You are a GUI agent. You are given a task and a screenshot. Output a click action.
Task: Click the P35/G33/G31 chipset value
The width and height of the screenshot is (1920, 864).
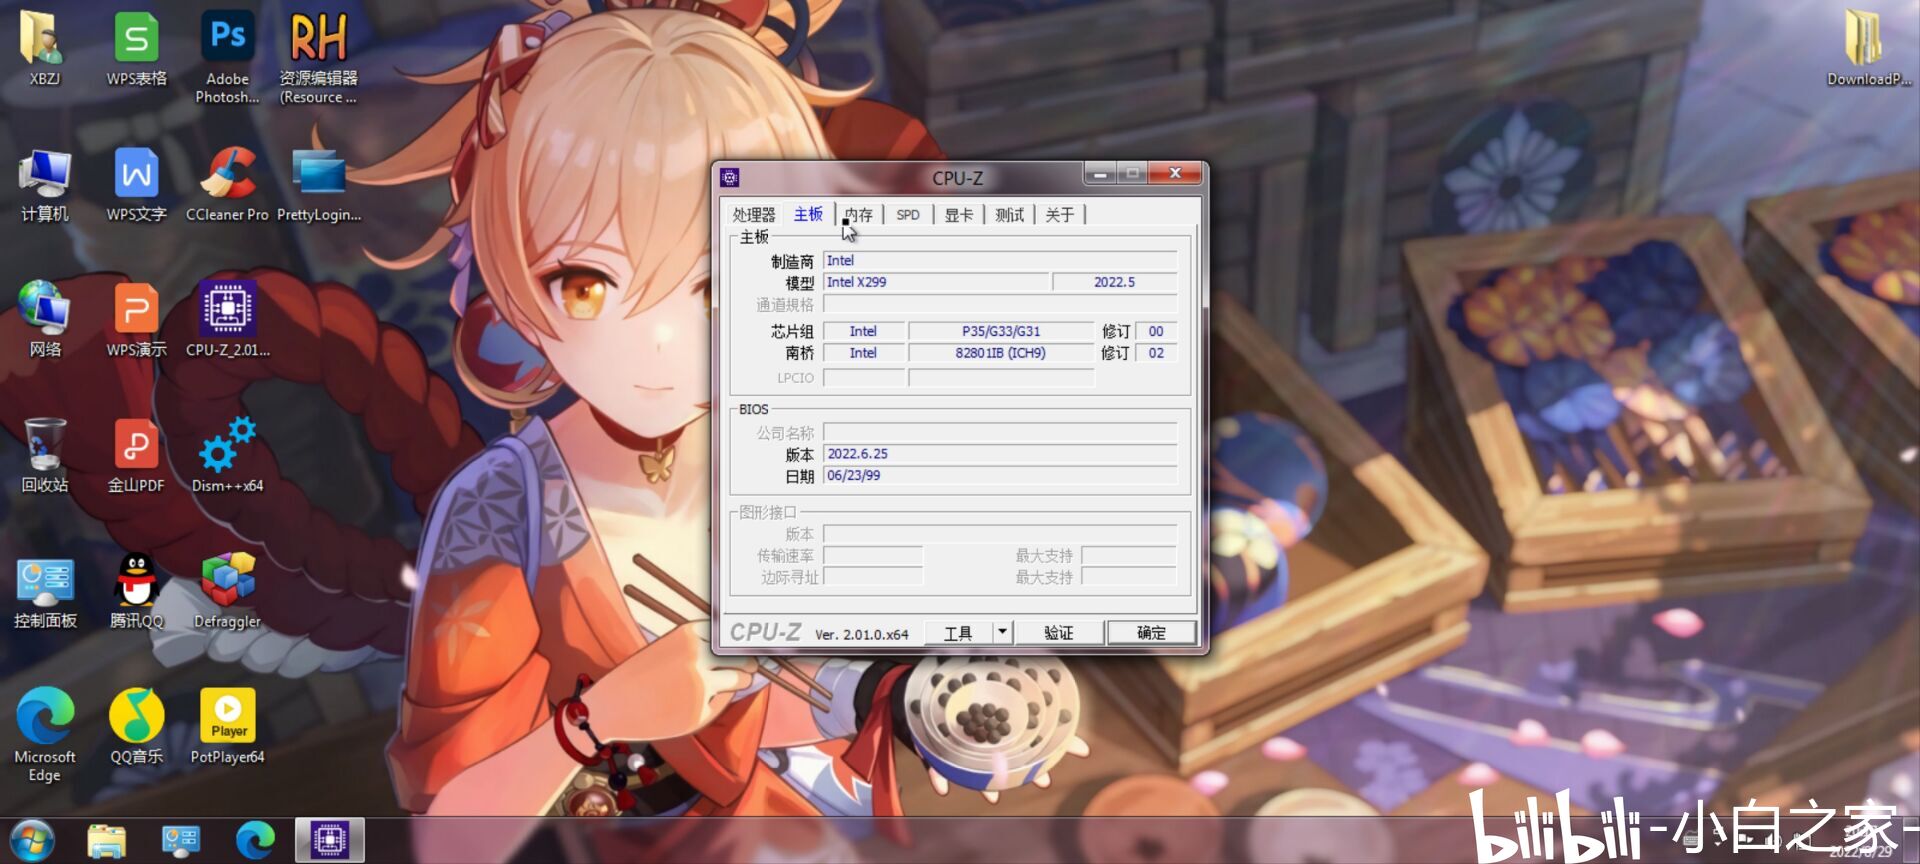pyautogui.click(x=1001, y=332)
